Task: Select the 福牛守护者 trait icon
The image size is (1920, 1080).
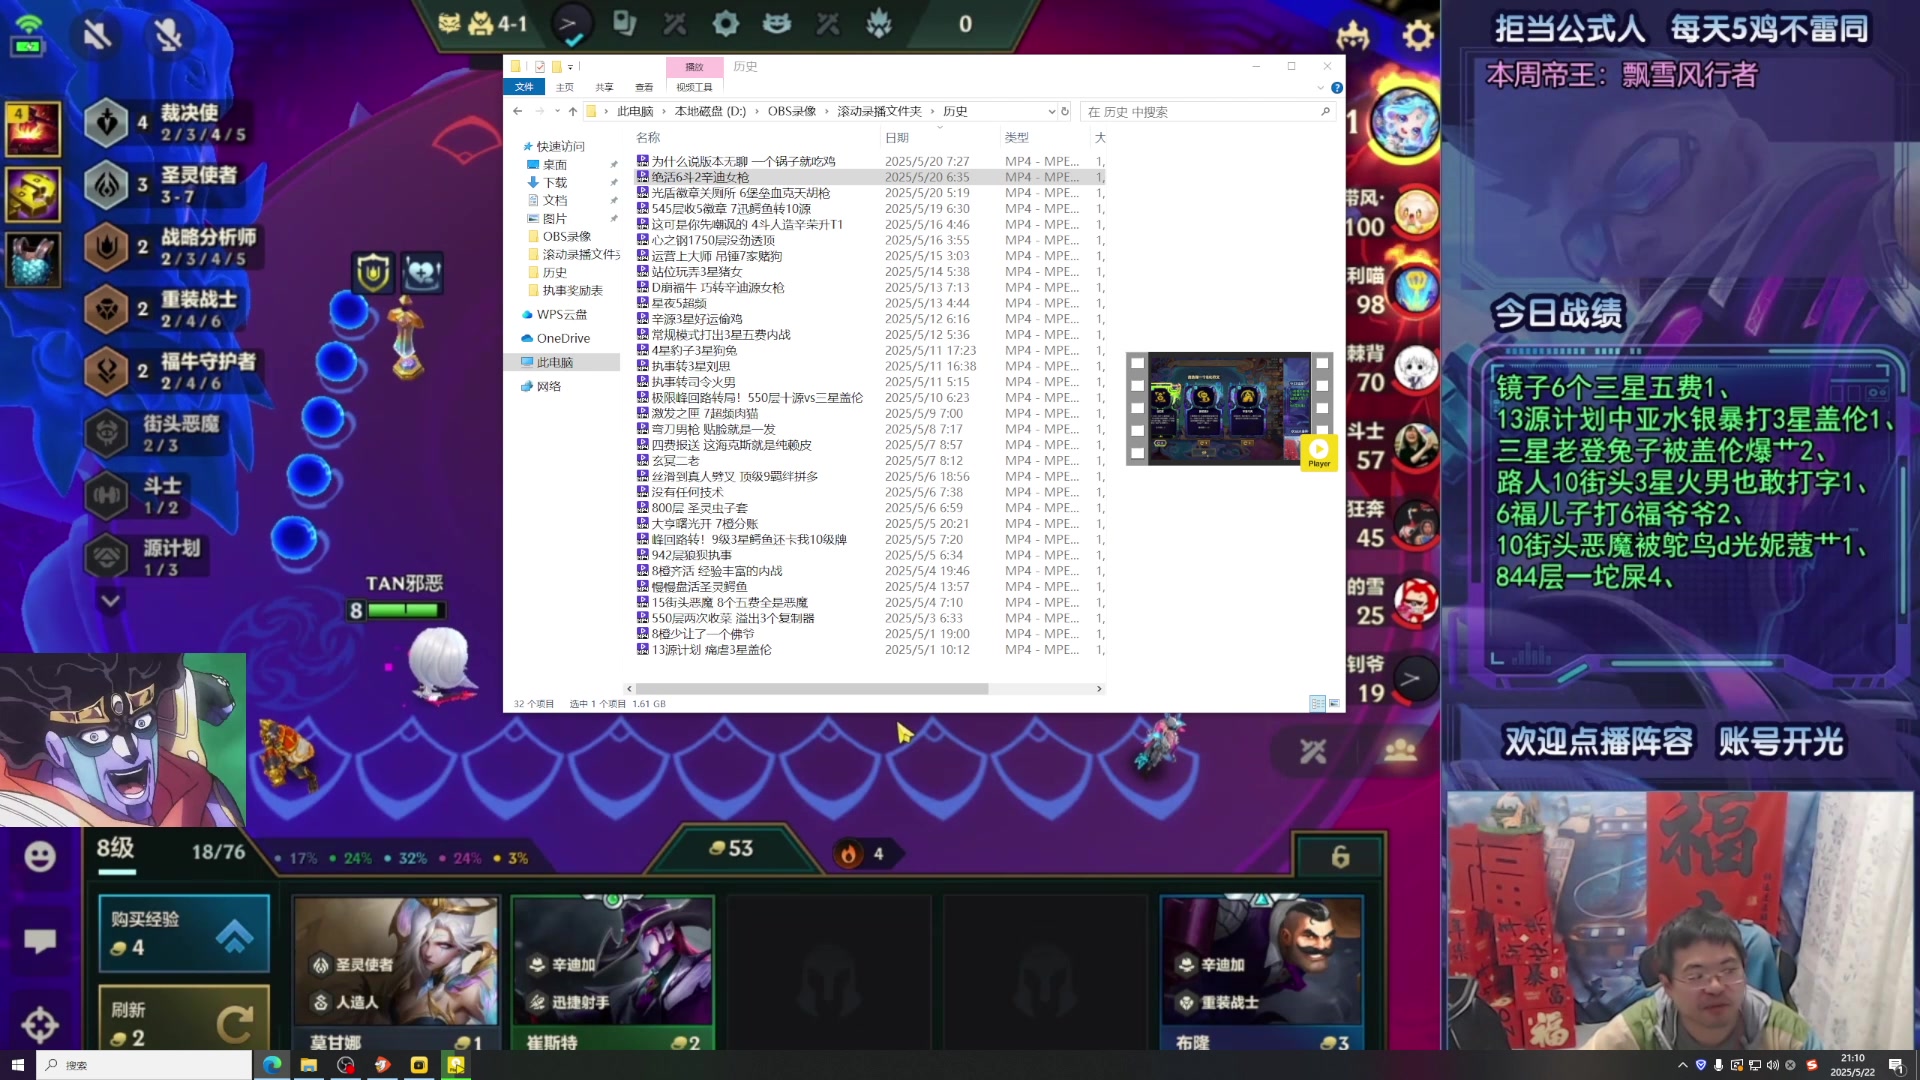Action: (x=107, y=371)
